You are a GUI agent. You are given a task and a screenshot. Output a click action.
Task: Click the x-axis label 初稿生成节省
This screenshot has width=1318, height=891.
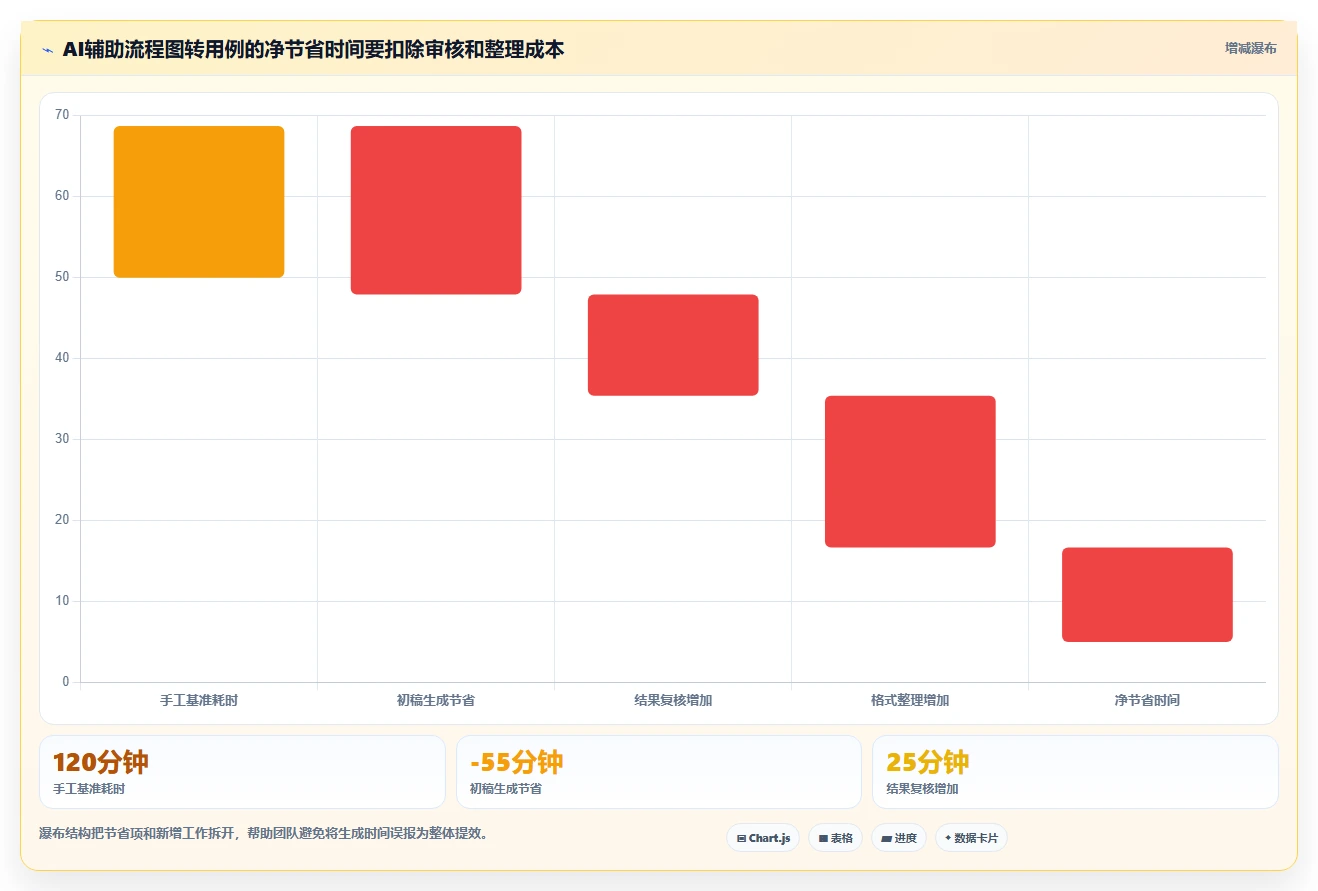[436, 700]
